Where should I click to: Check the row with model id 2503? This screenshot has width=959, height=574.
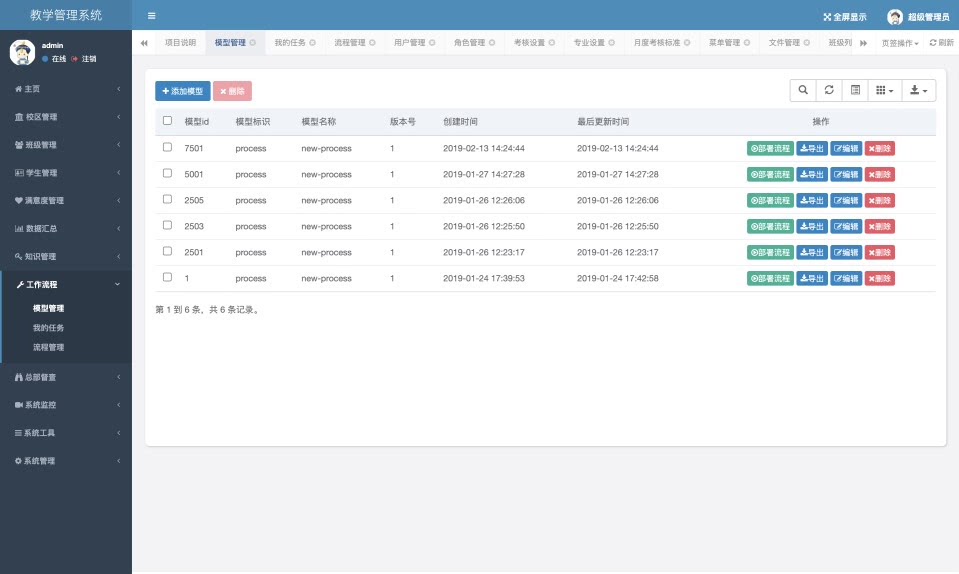coord(167,225)
